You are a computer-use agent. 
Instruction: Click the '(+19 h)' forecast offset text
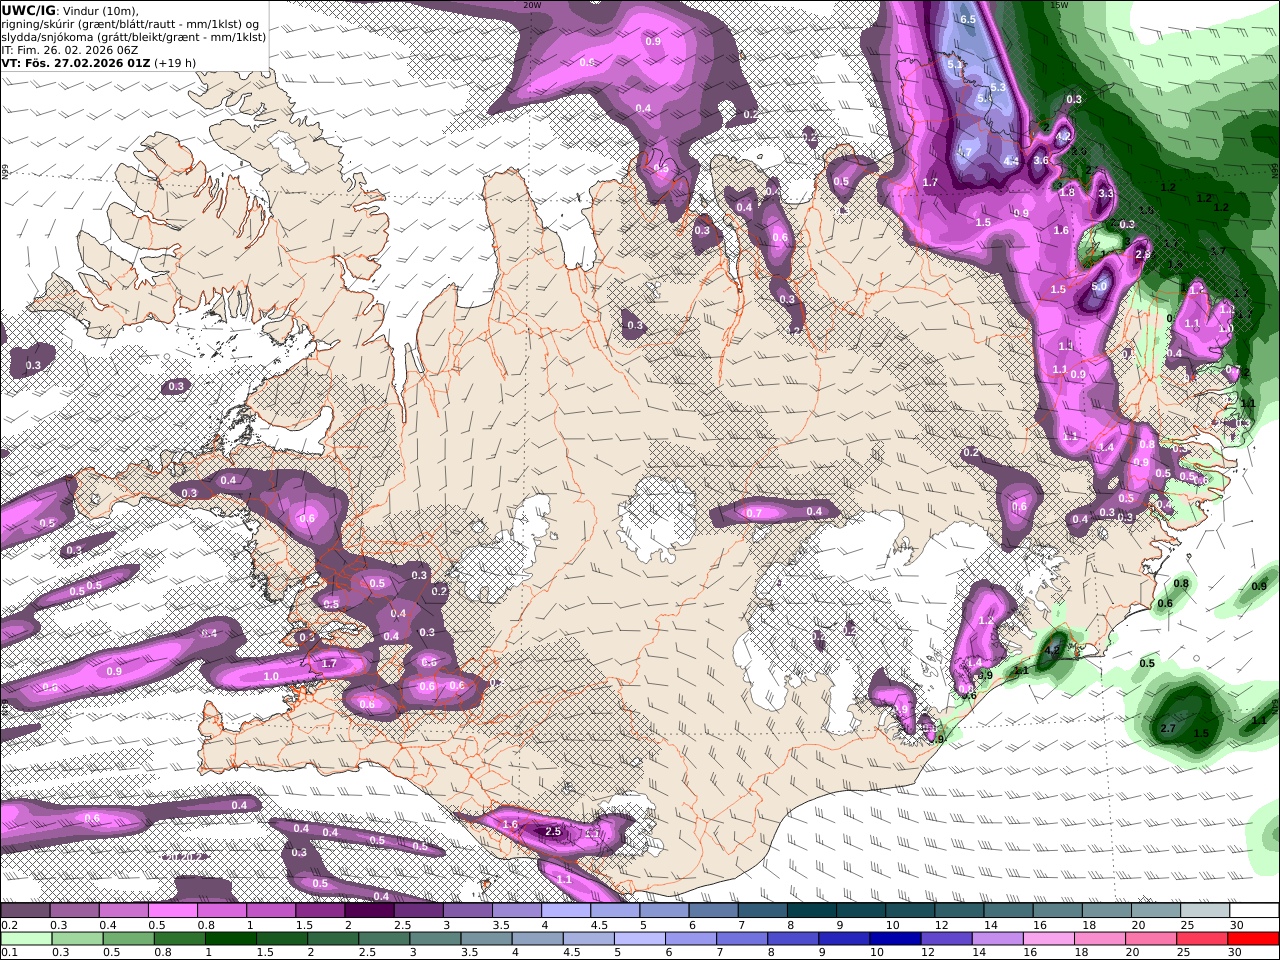pyautogui.click(x=175, y=62)
